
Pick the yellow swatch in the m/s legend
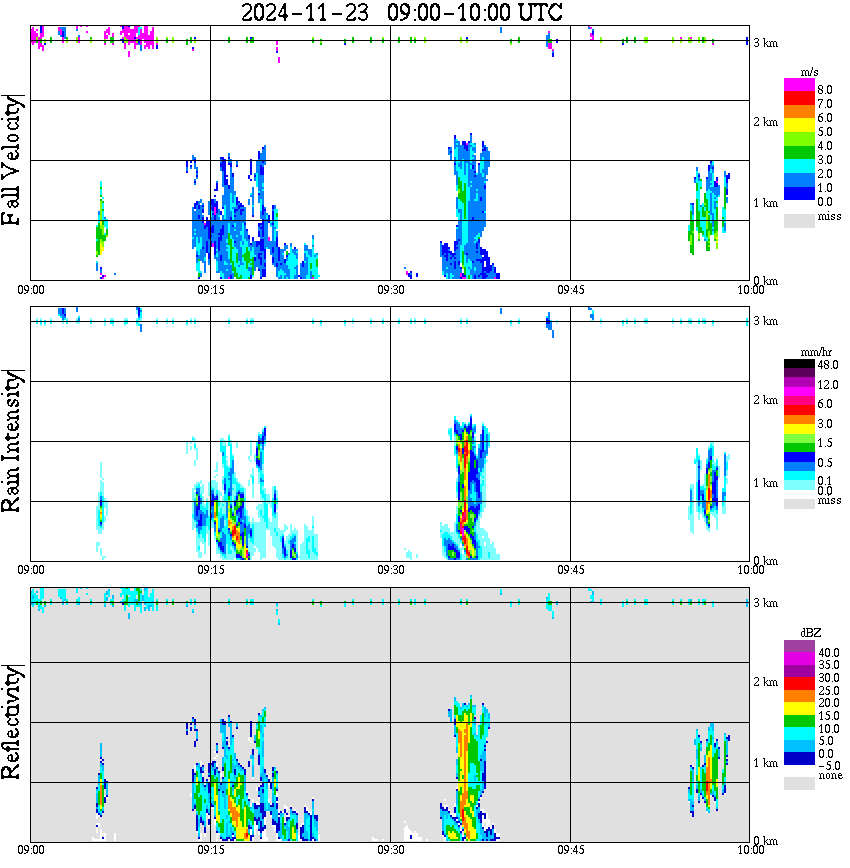click(799, 126)
